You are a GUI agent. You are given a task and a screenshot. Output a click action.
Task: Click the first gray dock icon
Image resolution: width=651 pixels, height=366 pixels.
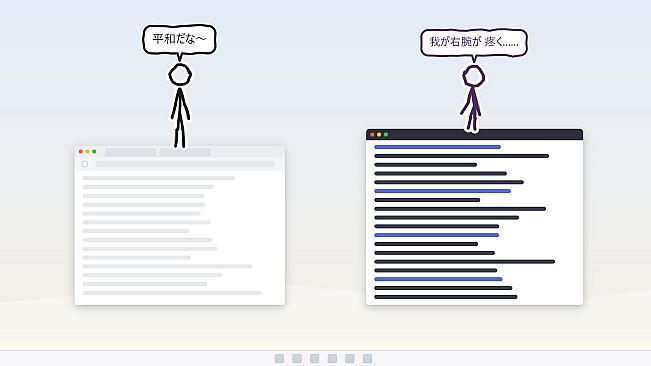point(279,359)
